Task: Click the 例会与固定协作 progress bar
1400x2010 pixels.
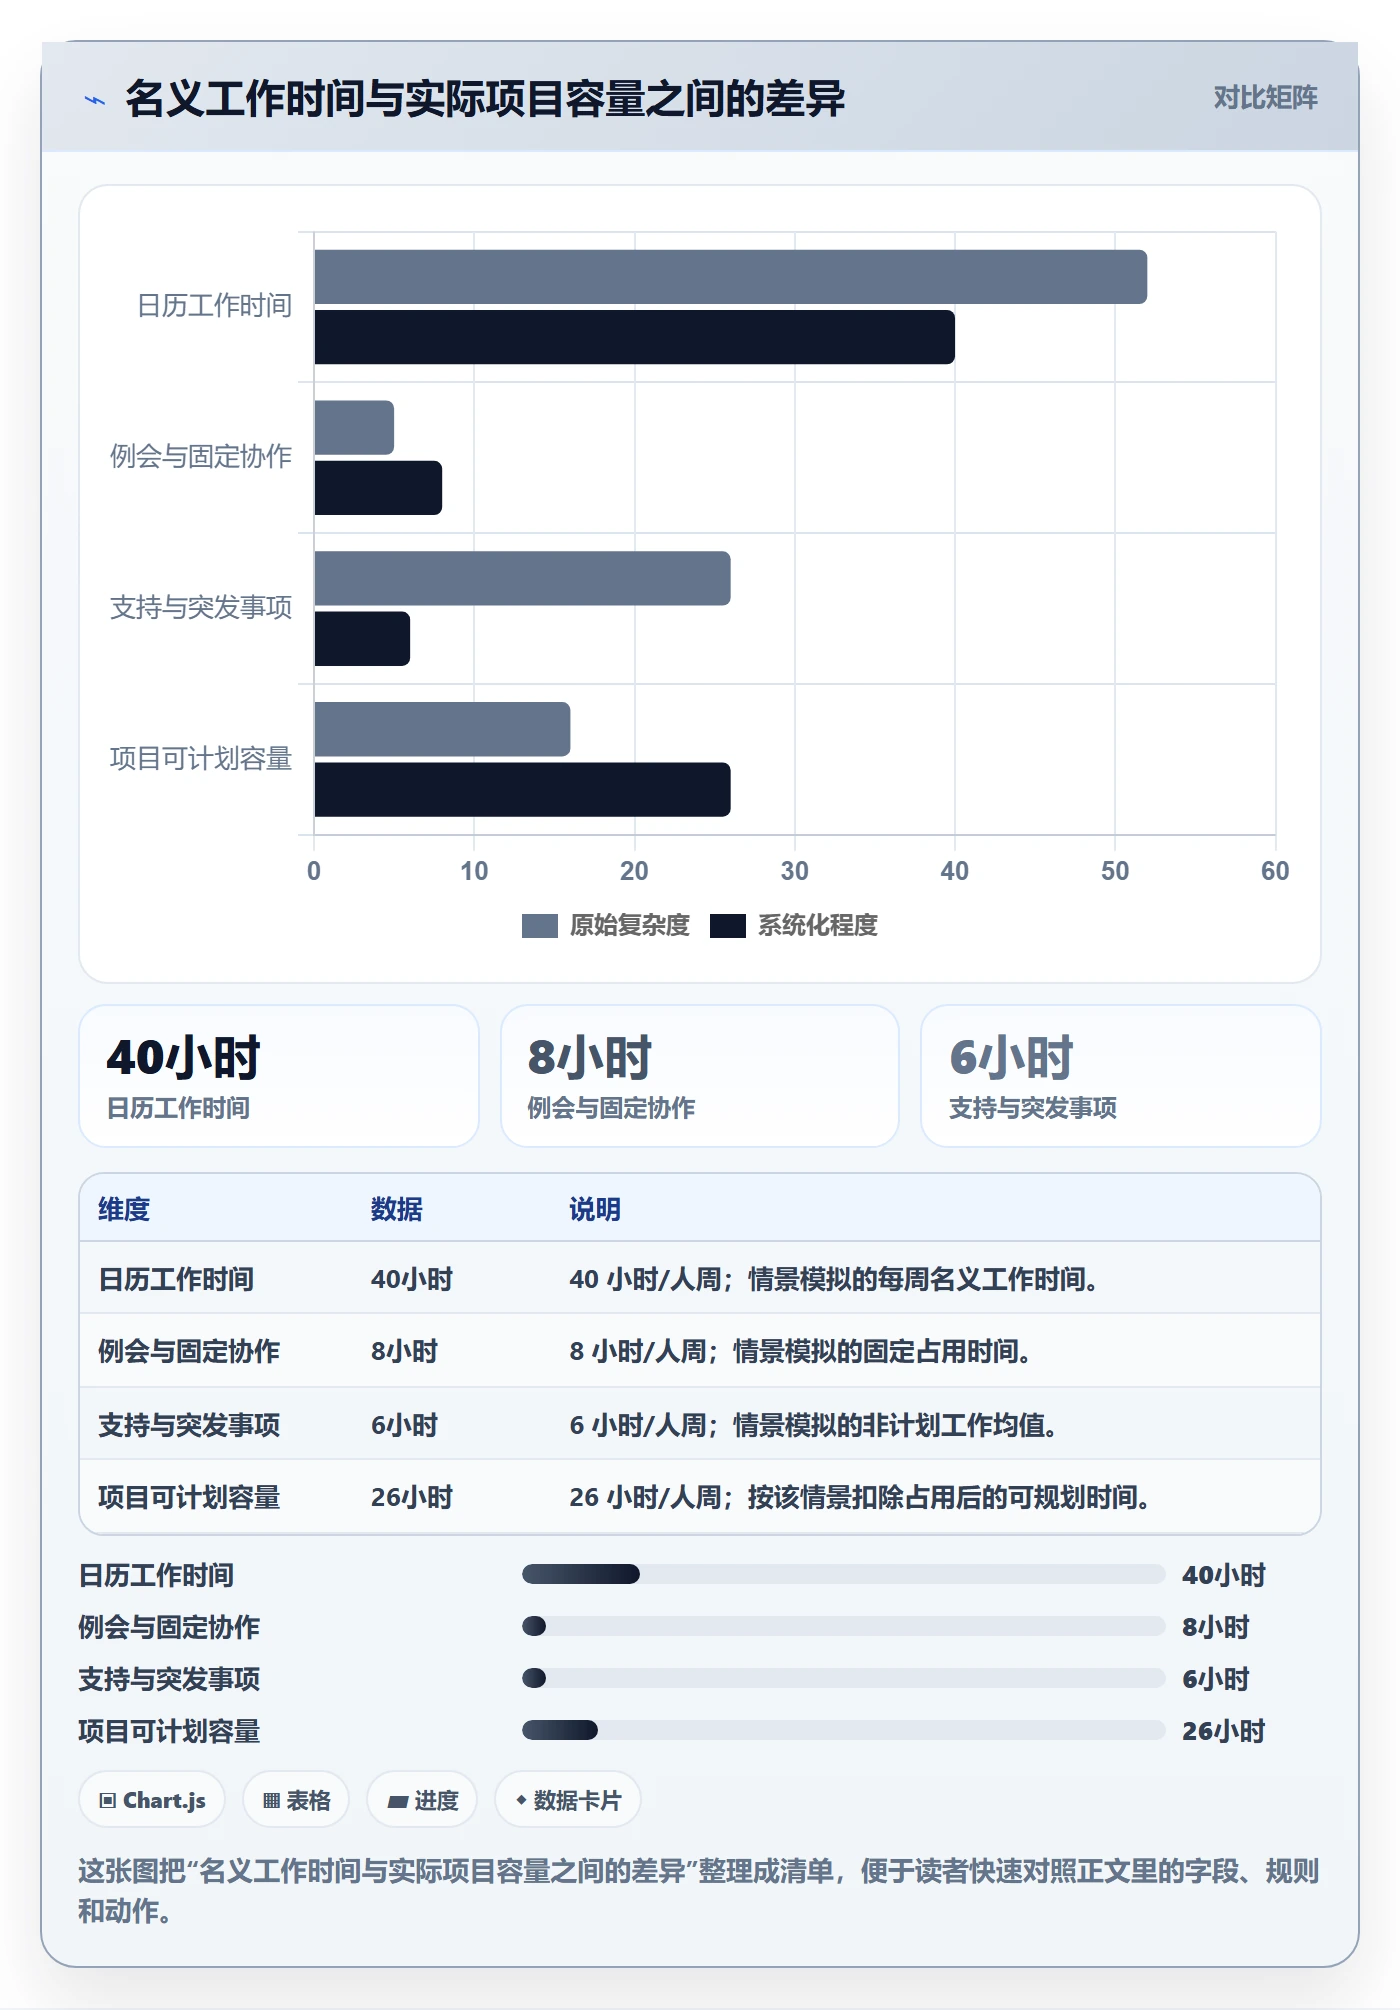Action: pyautogui.click(x=843, y=1626)
